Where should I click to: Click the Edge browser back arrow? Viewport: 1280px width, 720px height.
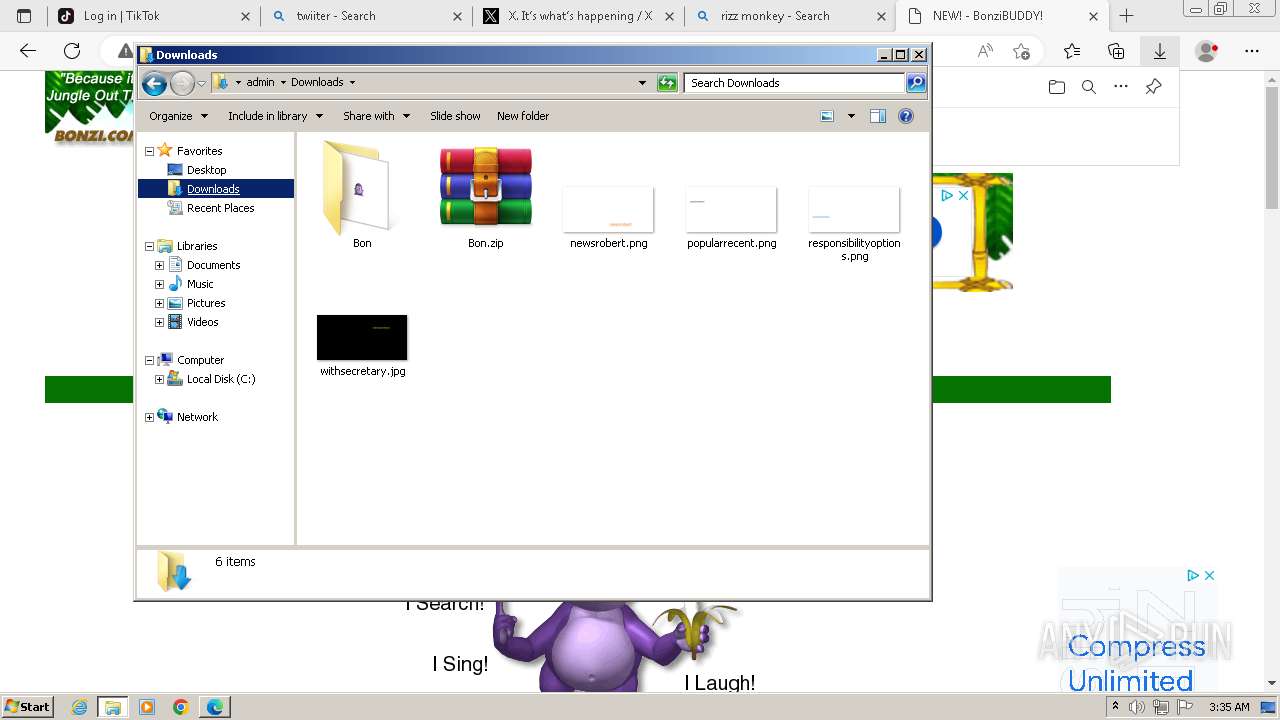click(x=28, y=51)
